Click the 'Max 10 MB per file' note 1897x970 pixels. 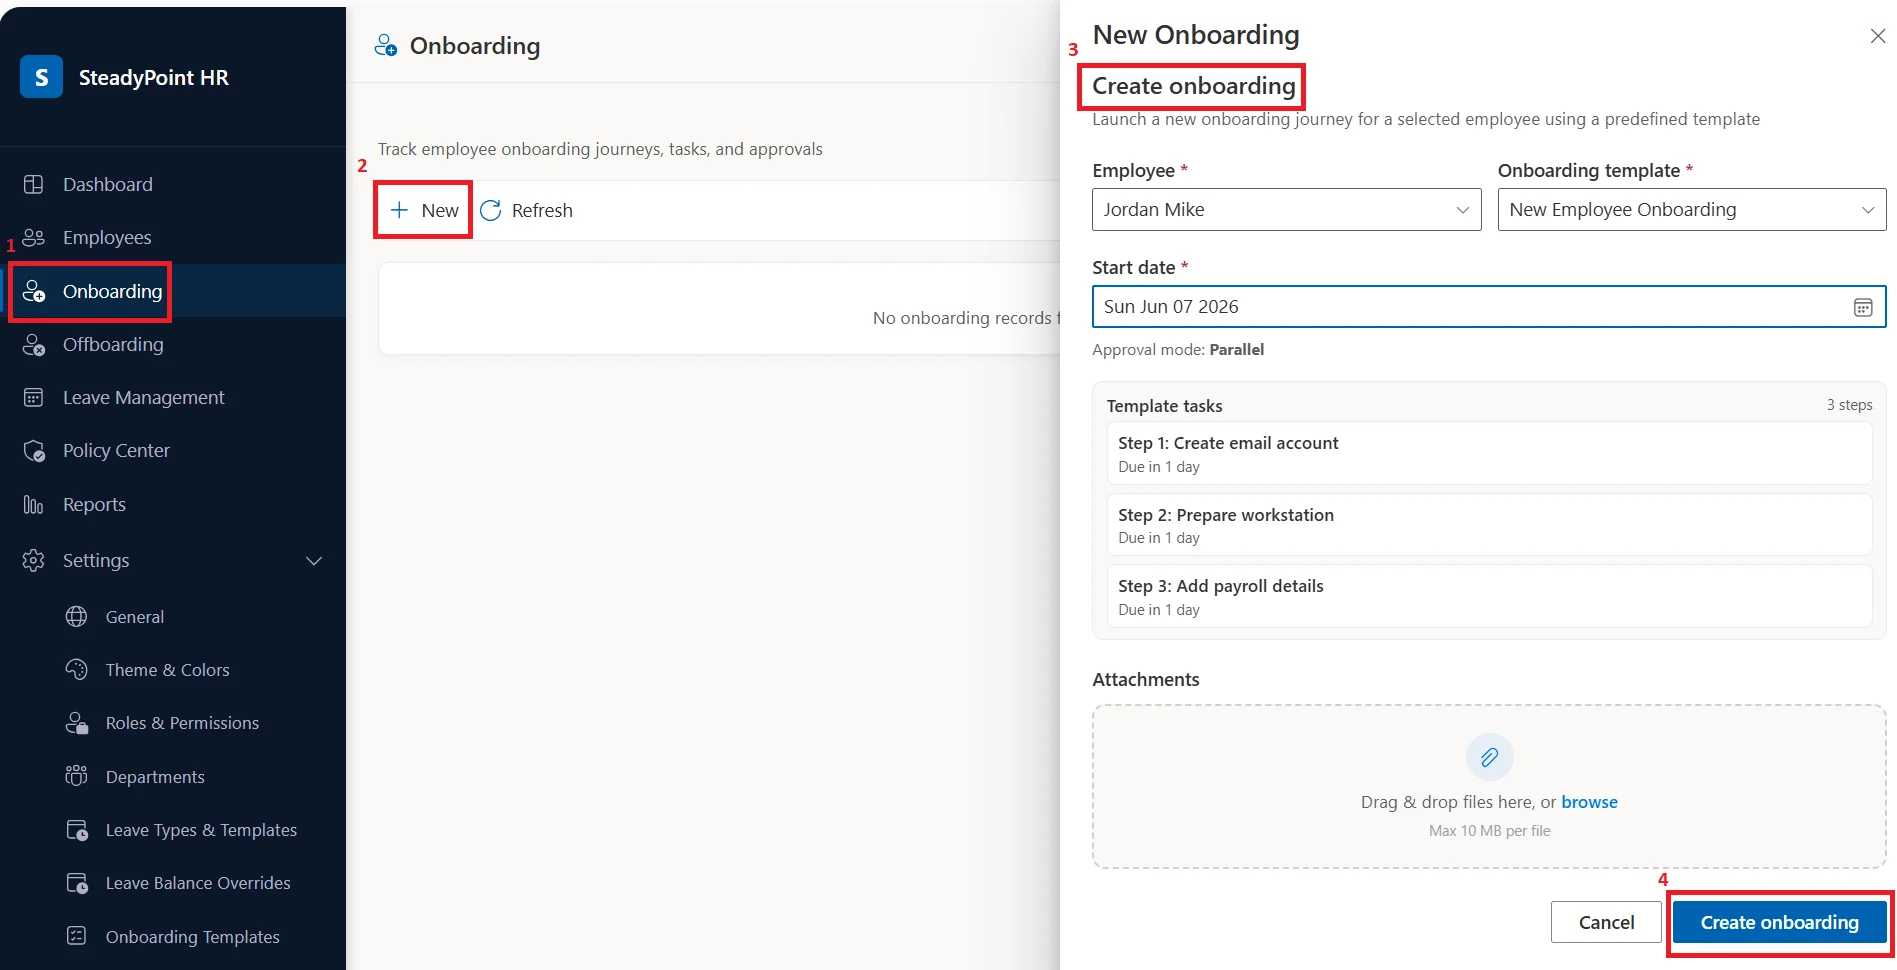pyautogui.click(x=1489, y=831)
